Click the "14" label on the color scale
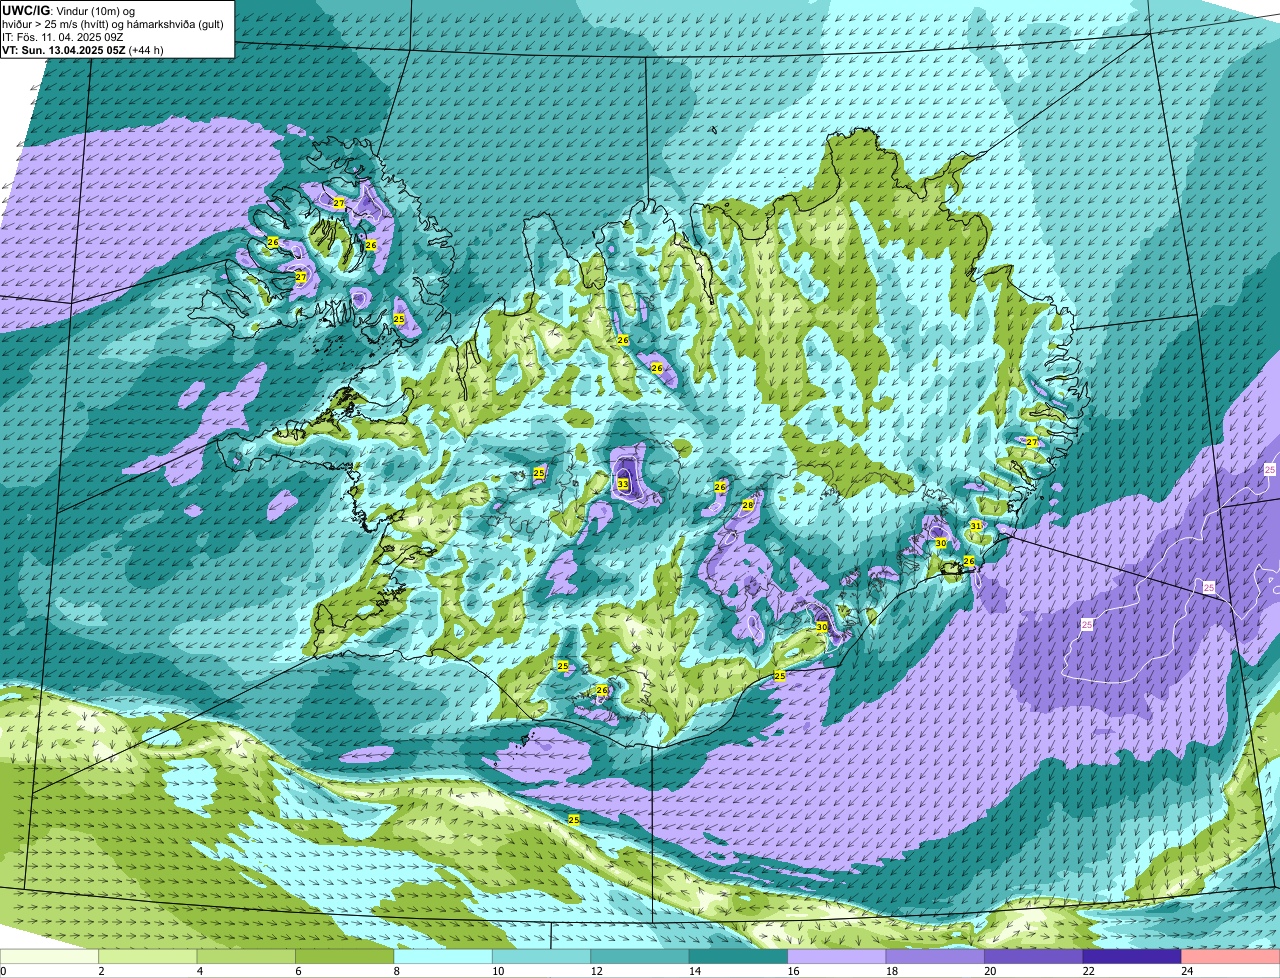Screen dimensions: 1280x978 [x=694, y=971]
